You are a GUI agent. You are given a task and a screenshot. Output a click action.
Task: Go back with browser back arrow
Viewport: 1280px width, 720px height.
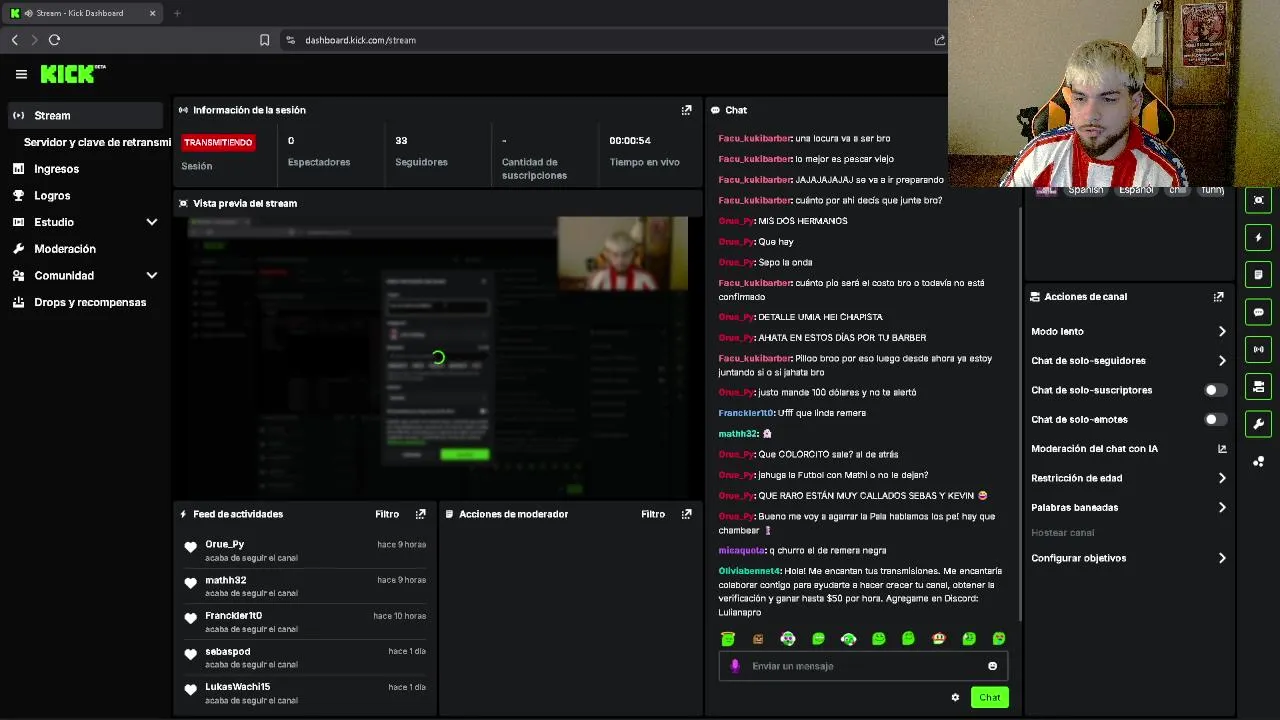tap(15, 40)
